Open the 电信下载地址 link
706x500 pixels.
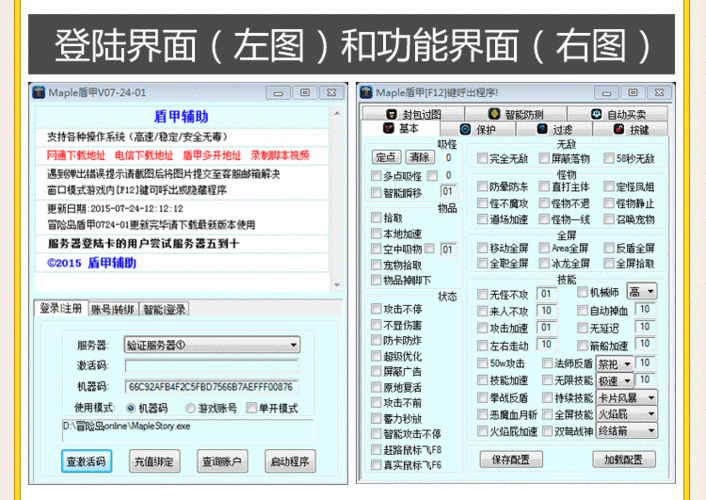pyautogui.click(x=144, y=155)
